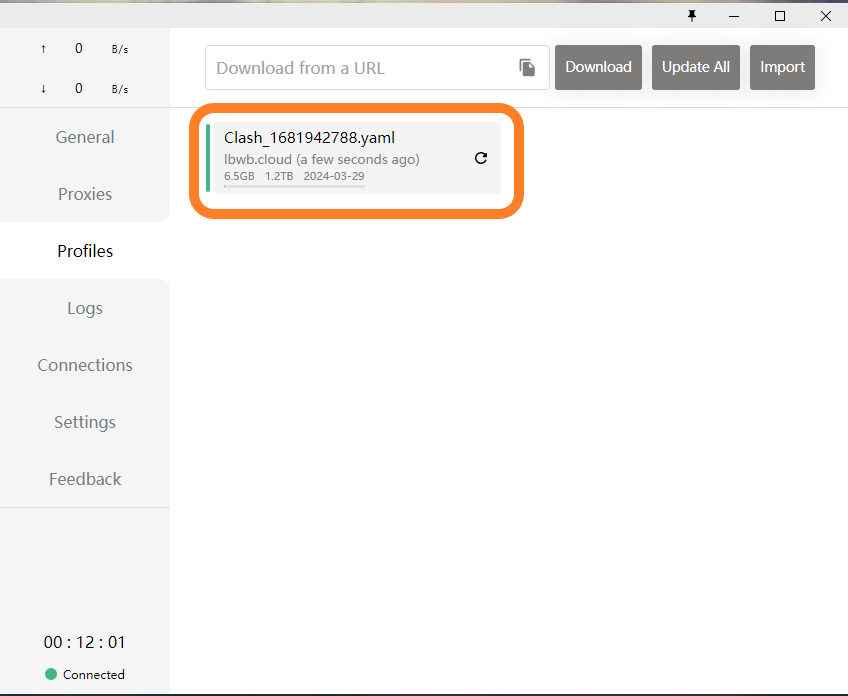Maximize the Clash window
This screenshot has height=696, width=848.
point(780,16)
